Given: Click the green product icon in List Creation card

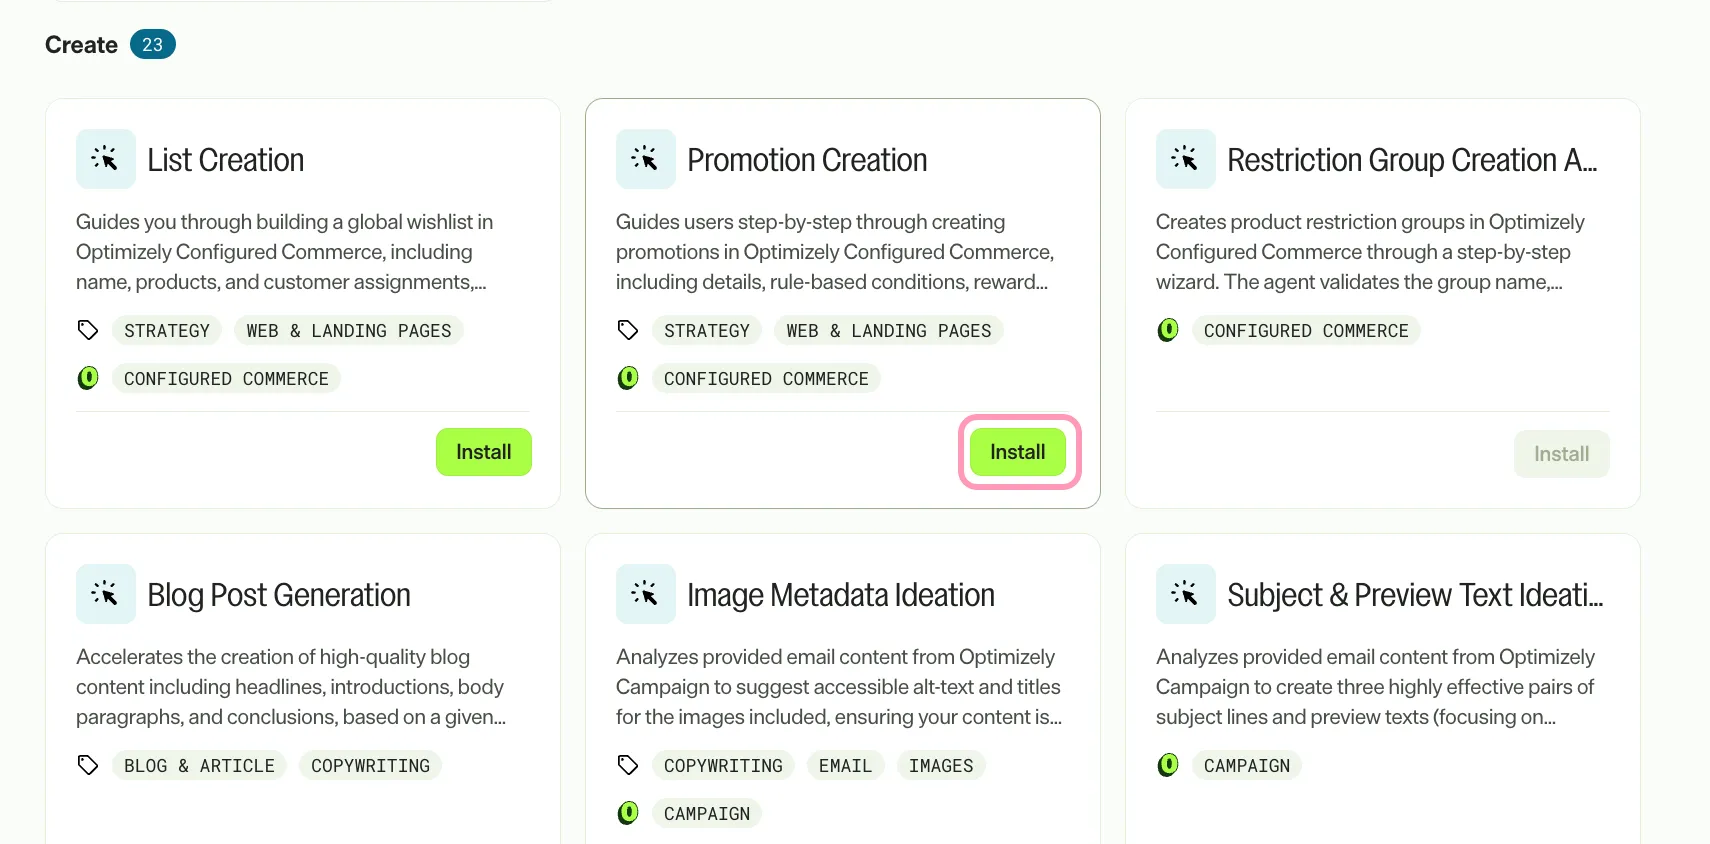Looking at the screenshot, I should (x=88, y=378).
